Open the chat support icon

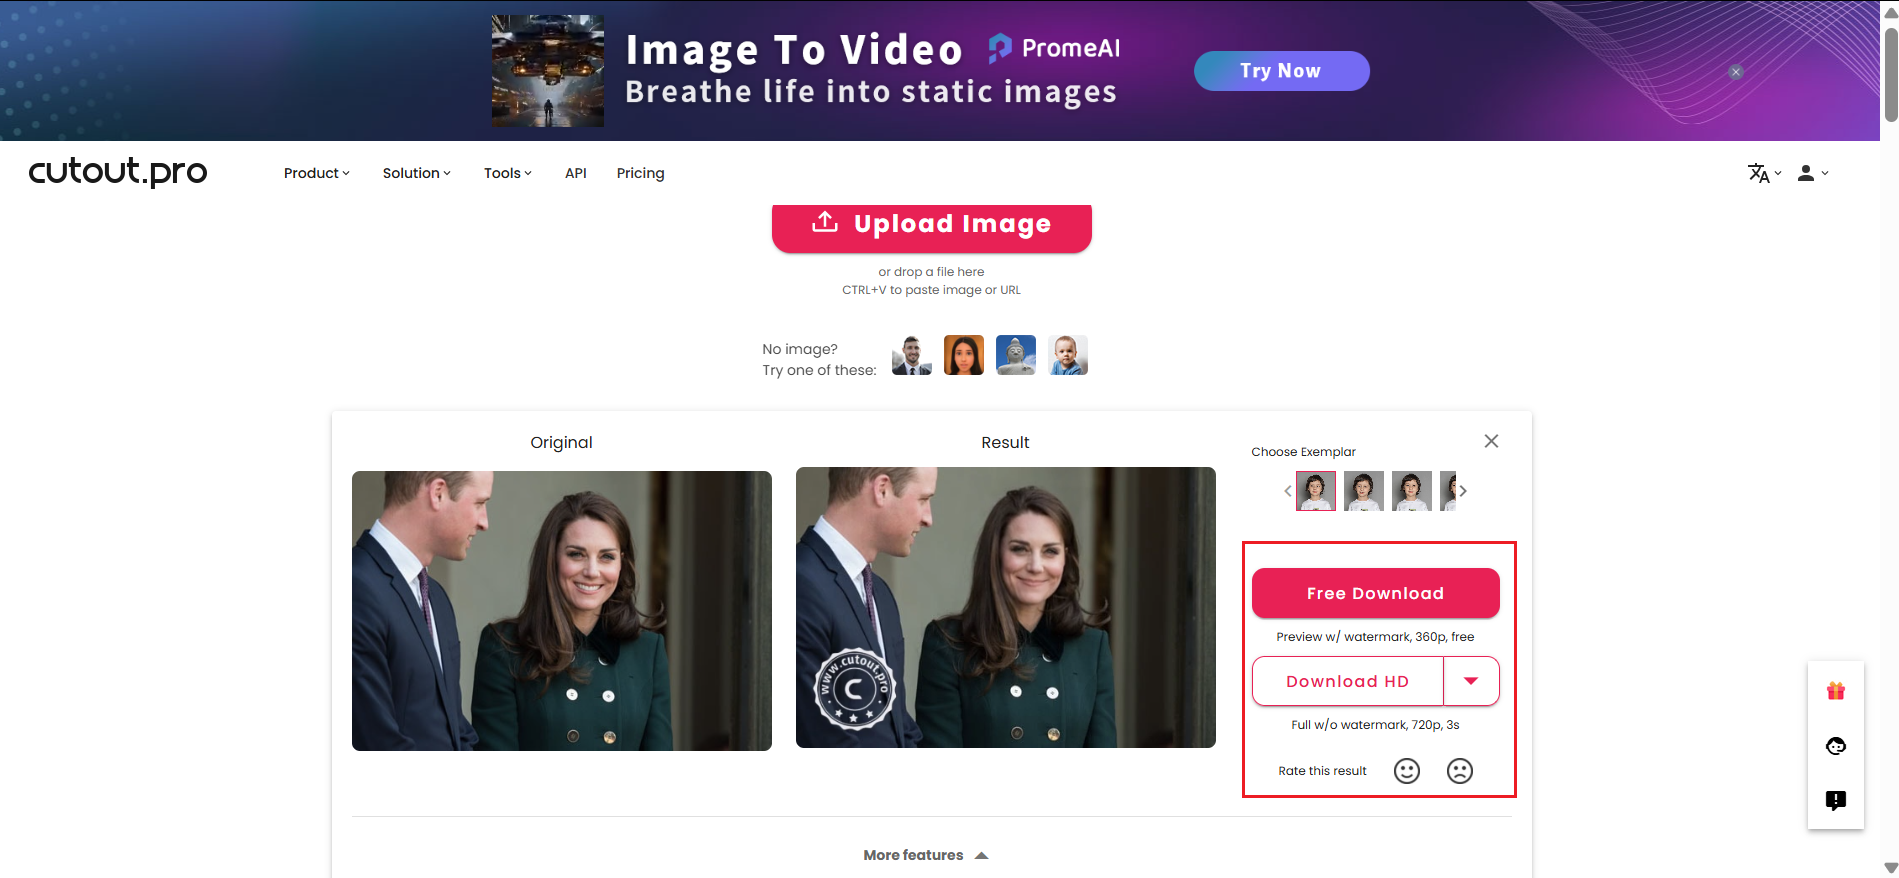pos(1836,746)
